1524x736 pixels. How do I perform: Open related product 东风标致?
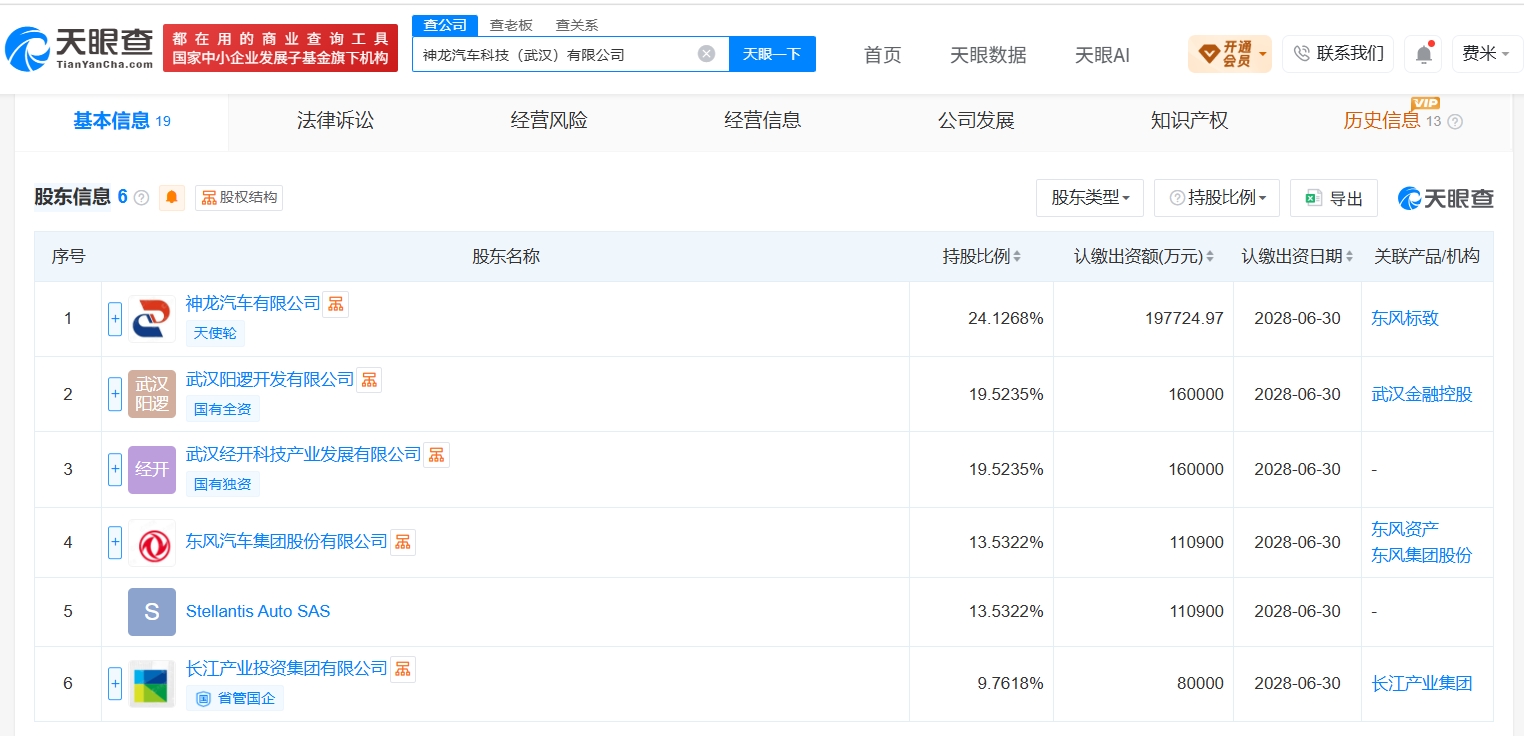[x=1405, y=319]
